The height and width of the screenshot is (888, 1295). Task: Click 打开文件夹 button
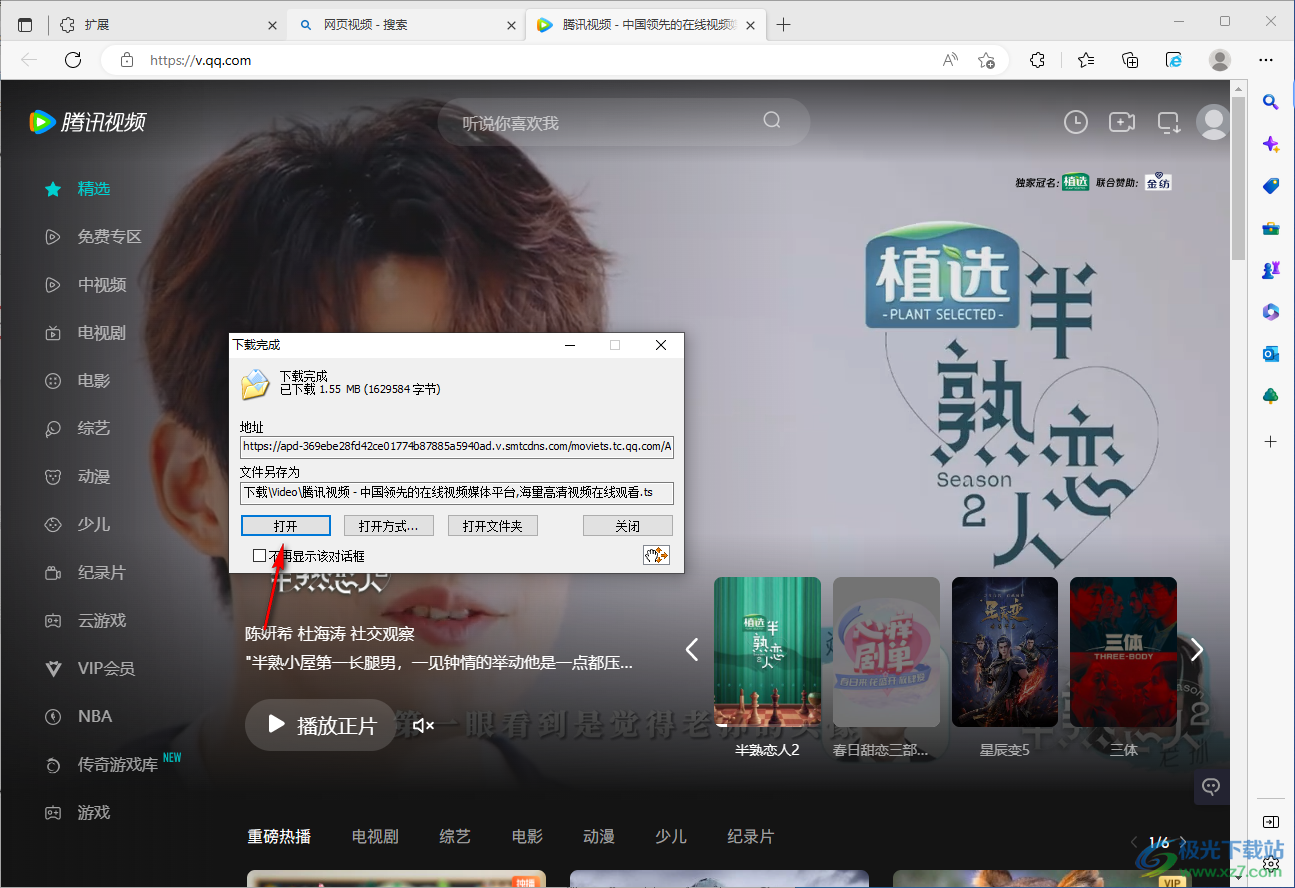[x=493, y=526]
